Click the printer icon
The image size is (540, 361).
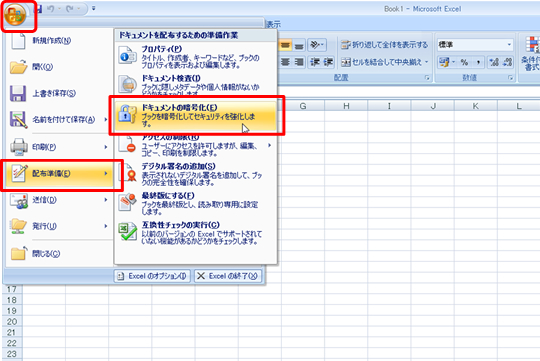tap(19, 147)
